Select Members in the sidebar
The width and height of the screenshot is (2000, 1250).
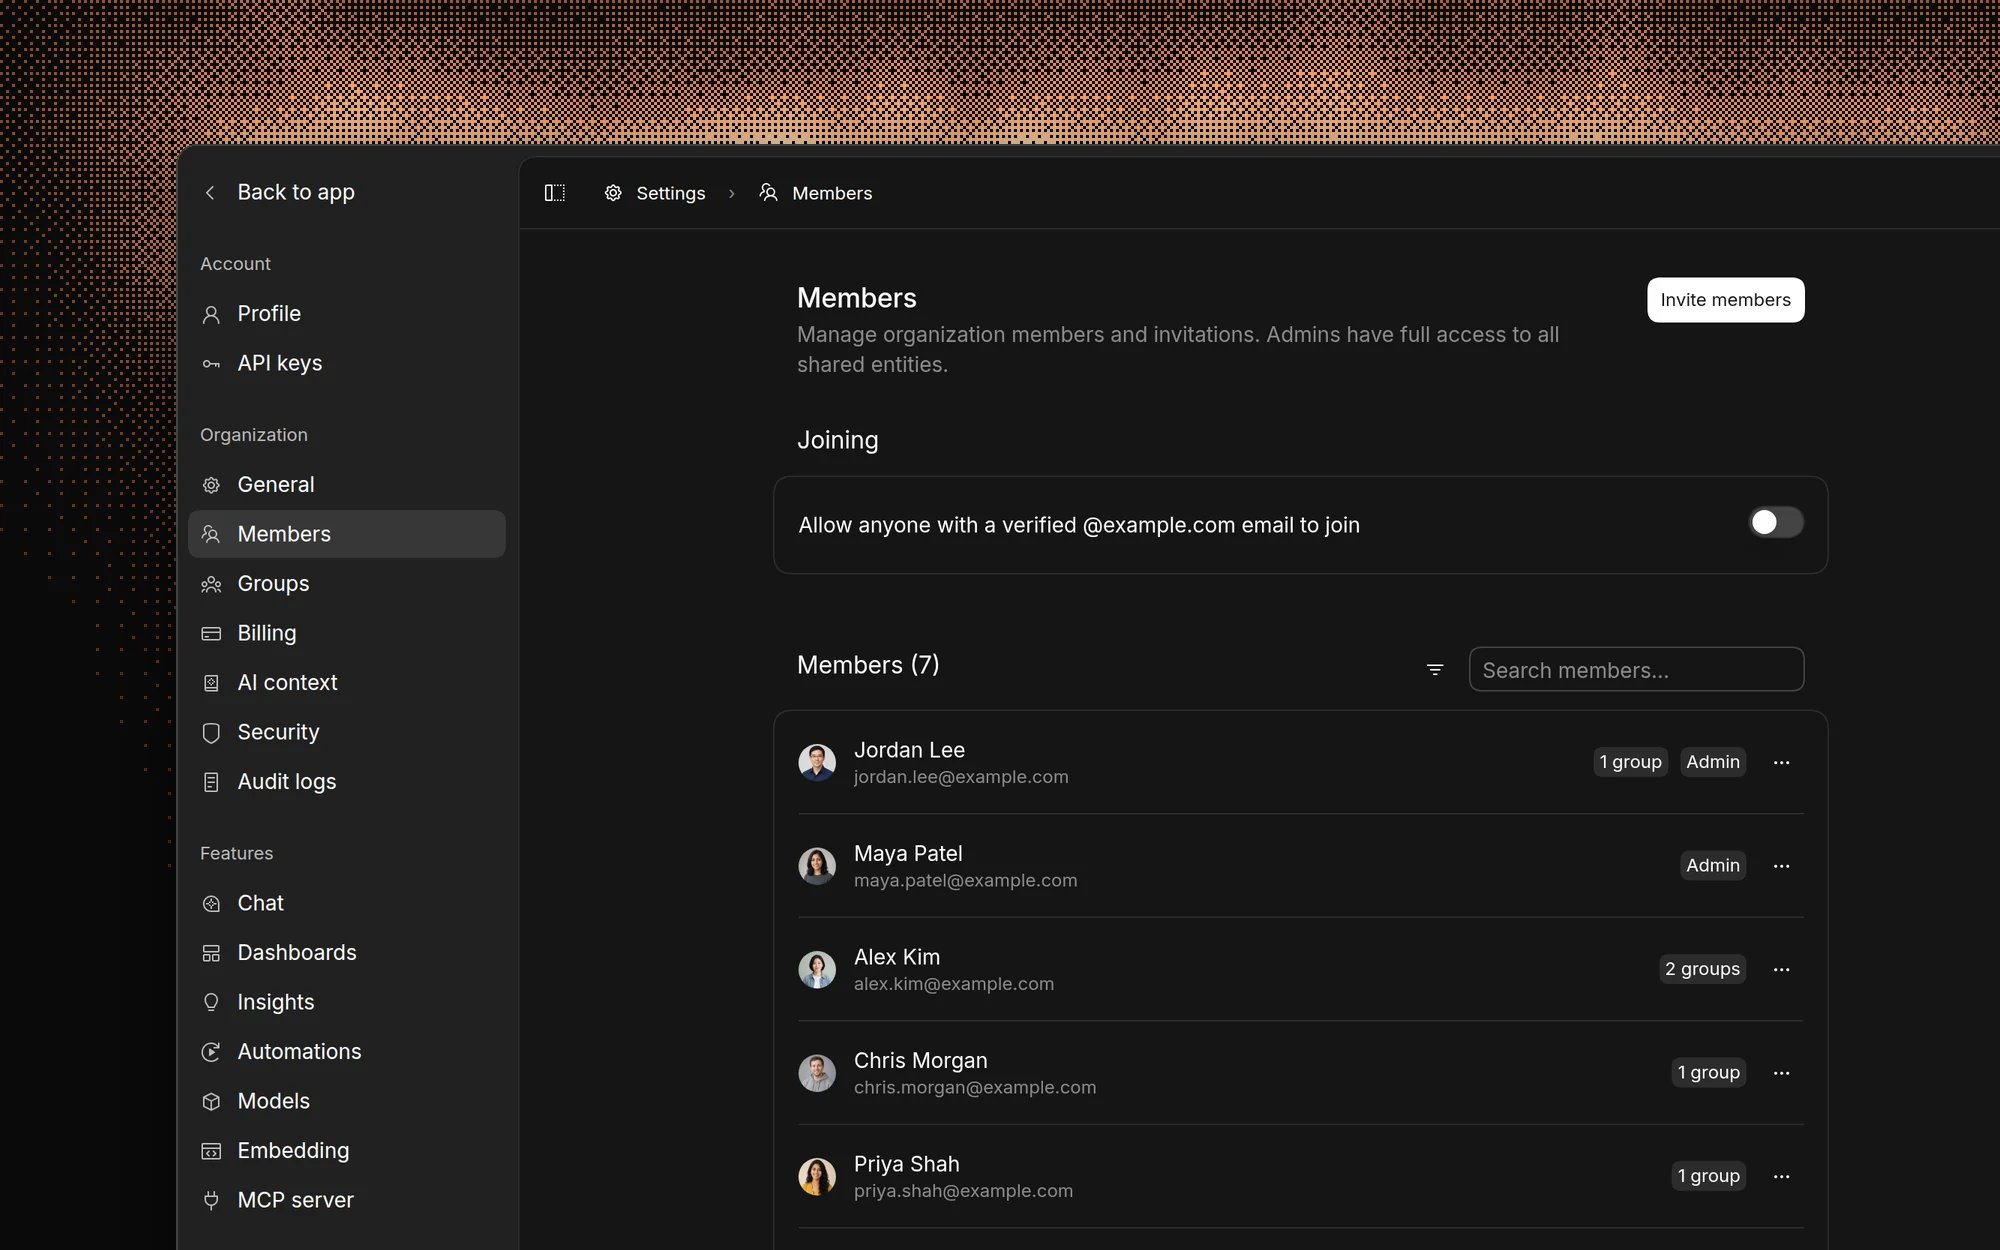pos(347,534)
